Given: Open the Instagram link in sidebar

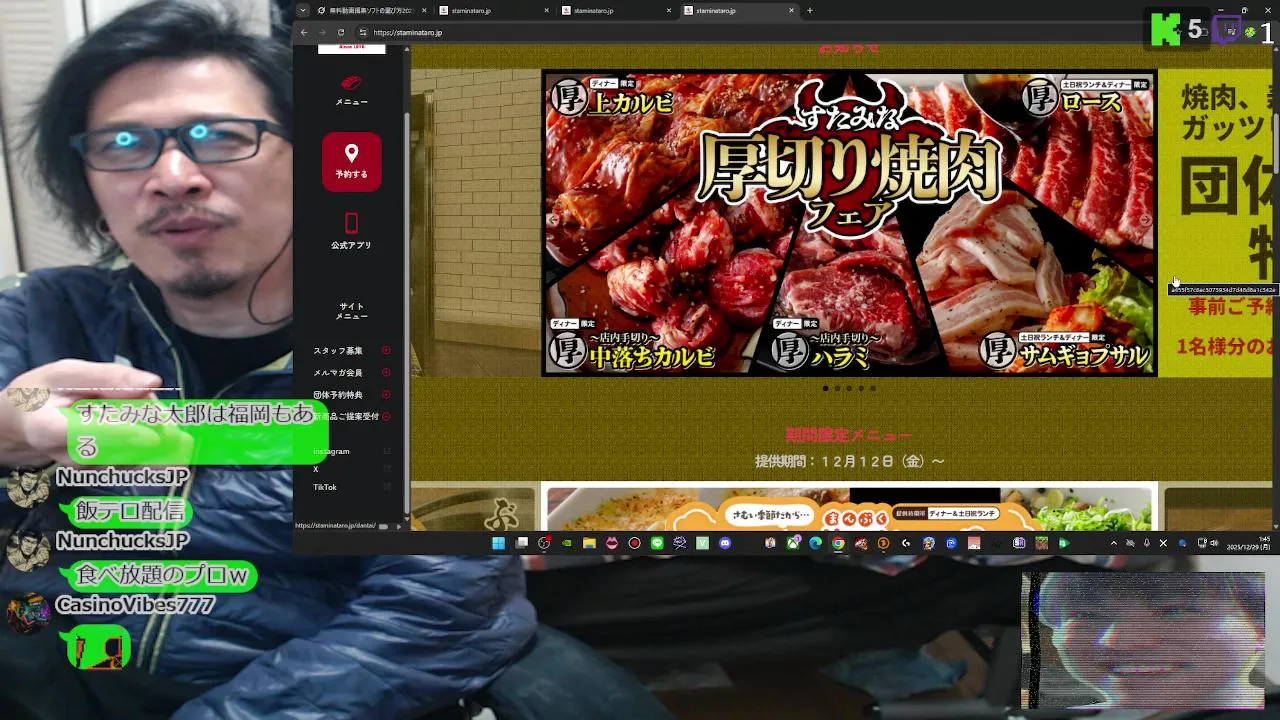Looking at the screenshot, I should tap(332, 451).
